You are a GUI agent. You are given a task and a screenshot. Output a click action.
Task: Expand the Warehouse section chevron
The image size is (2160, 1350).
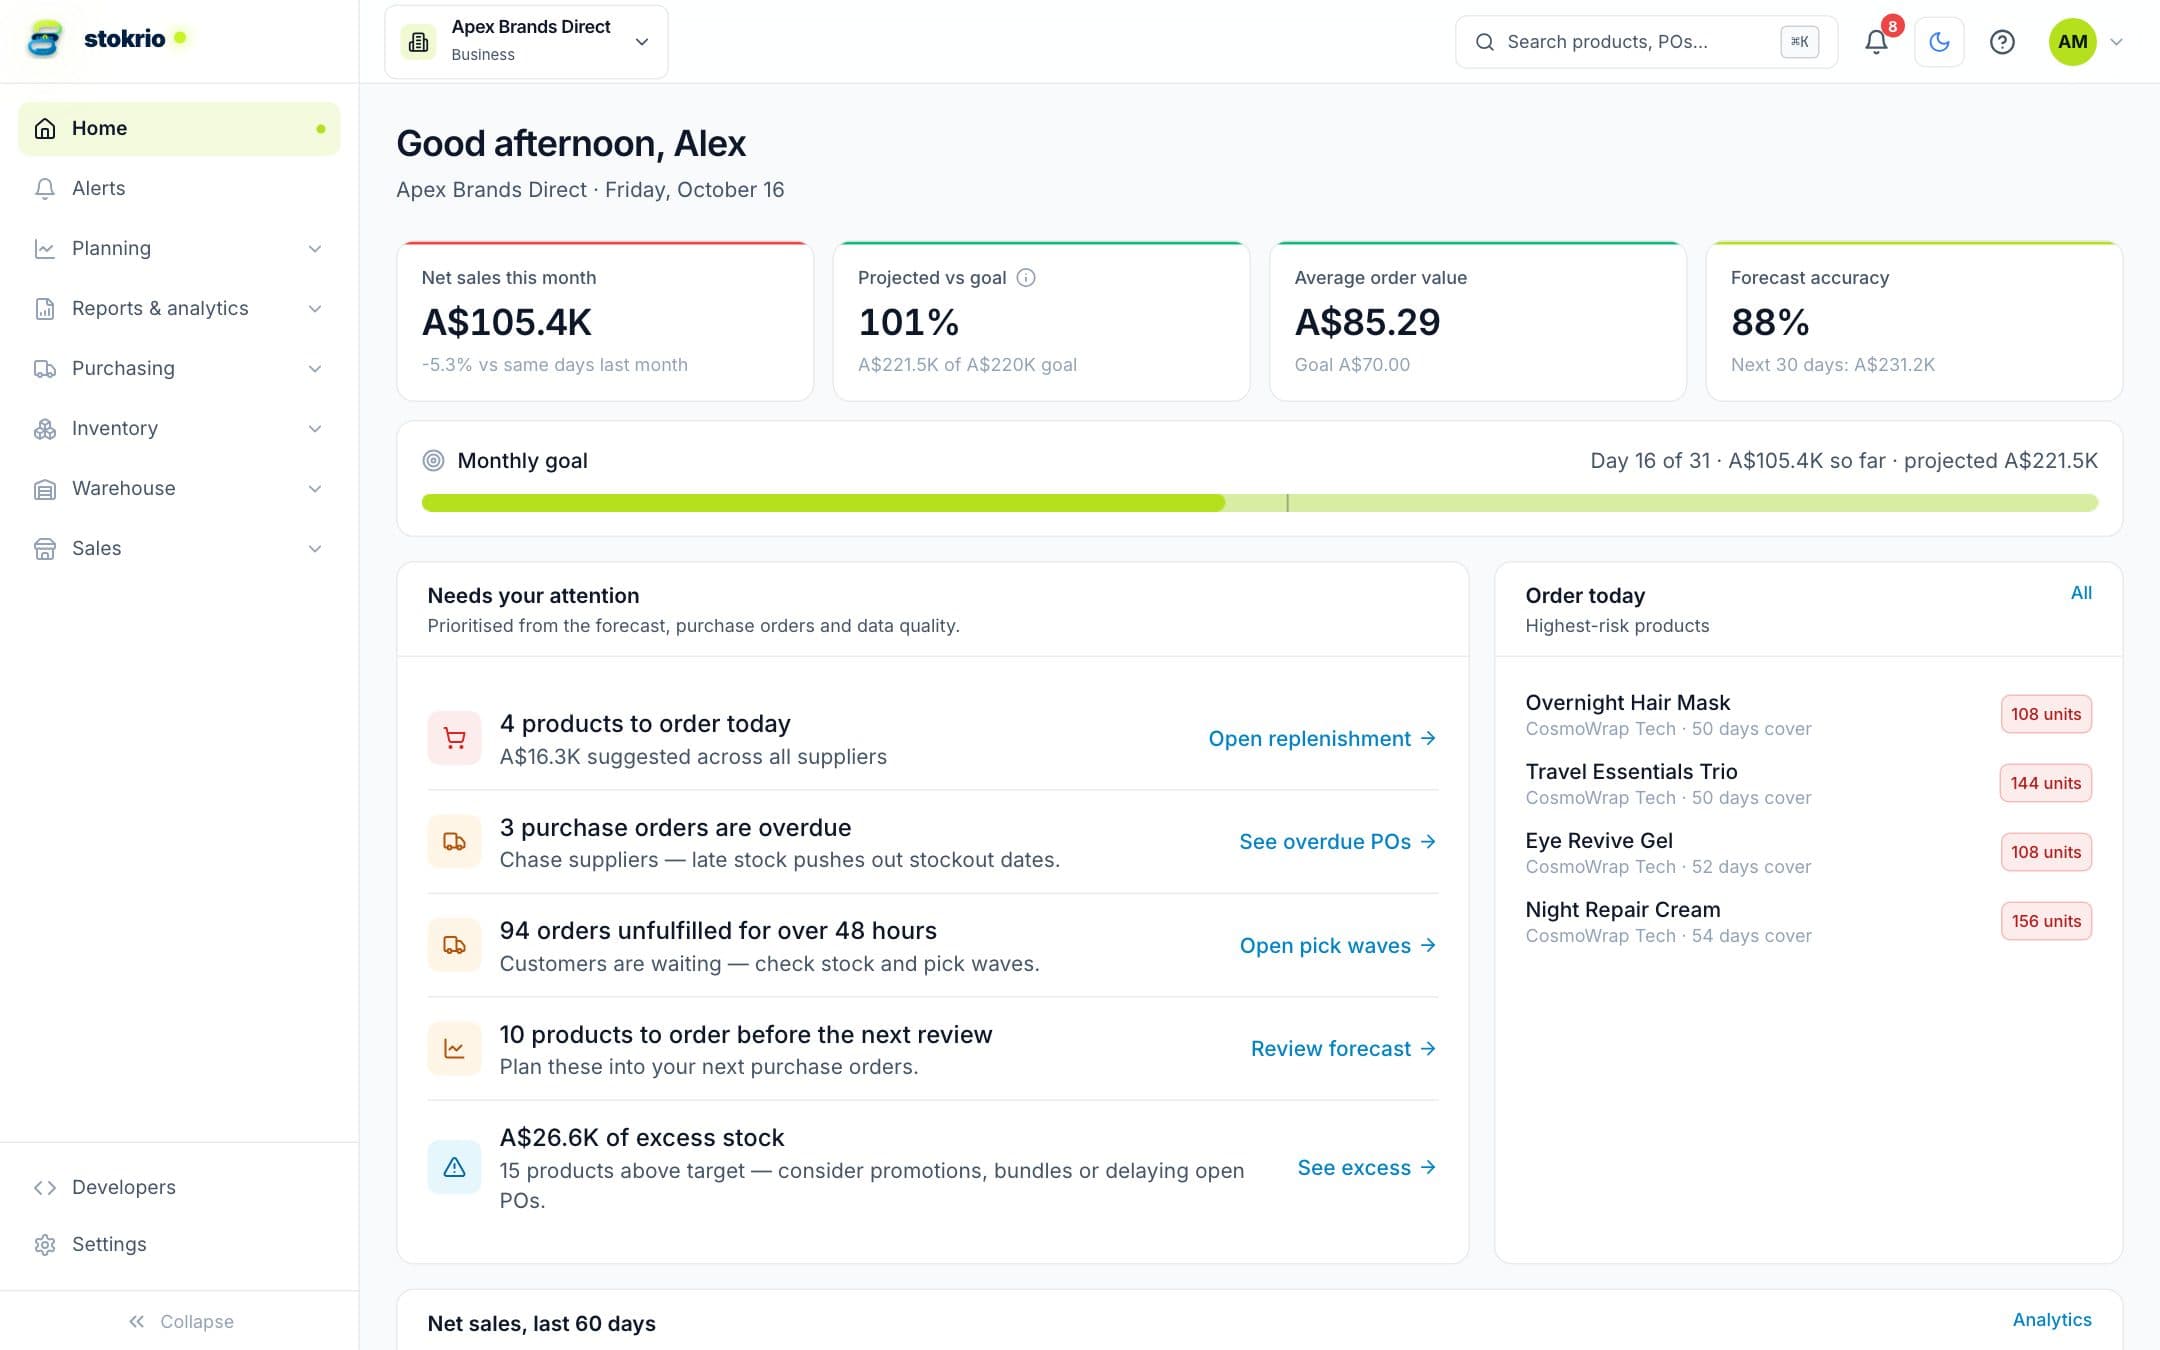(315, 488)
